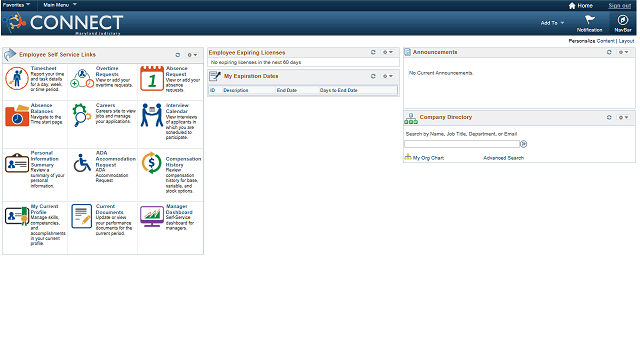Open the Interview Calendar handshake icon
Screen dimensions: 640x360
click(152, 115)
